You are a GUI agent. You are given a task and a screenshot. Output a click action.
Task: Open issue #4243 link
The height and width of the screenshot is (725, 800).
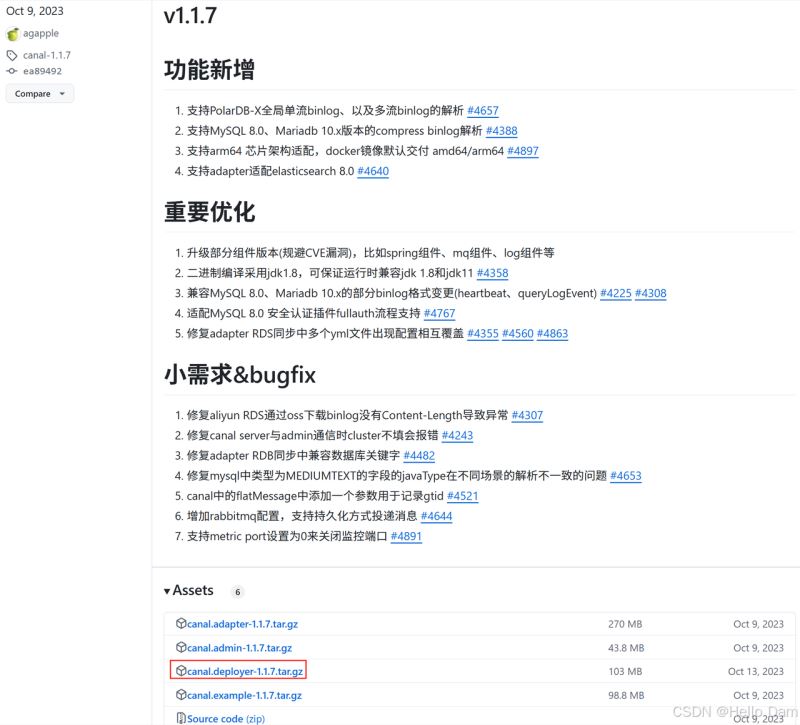457,436
